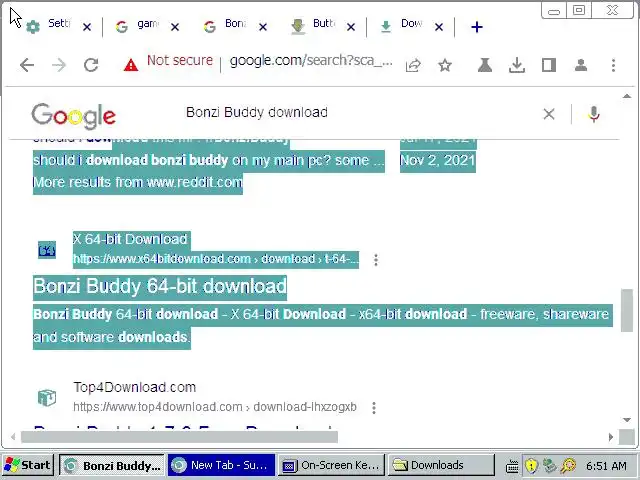Close the Butt tab
The image size is (640, 480).
tap(351, 27)
